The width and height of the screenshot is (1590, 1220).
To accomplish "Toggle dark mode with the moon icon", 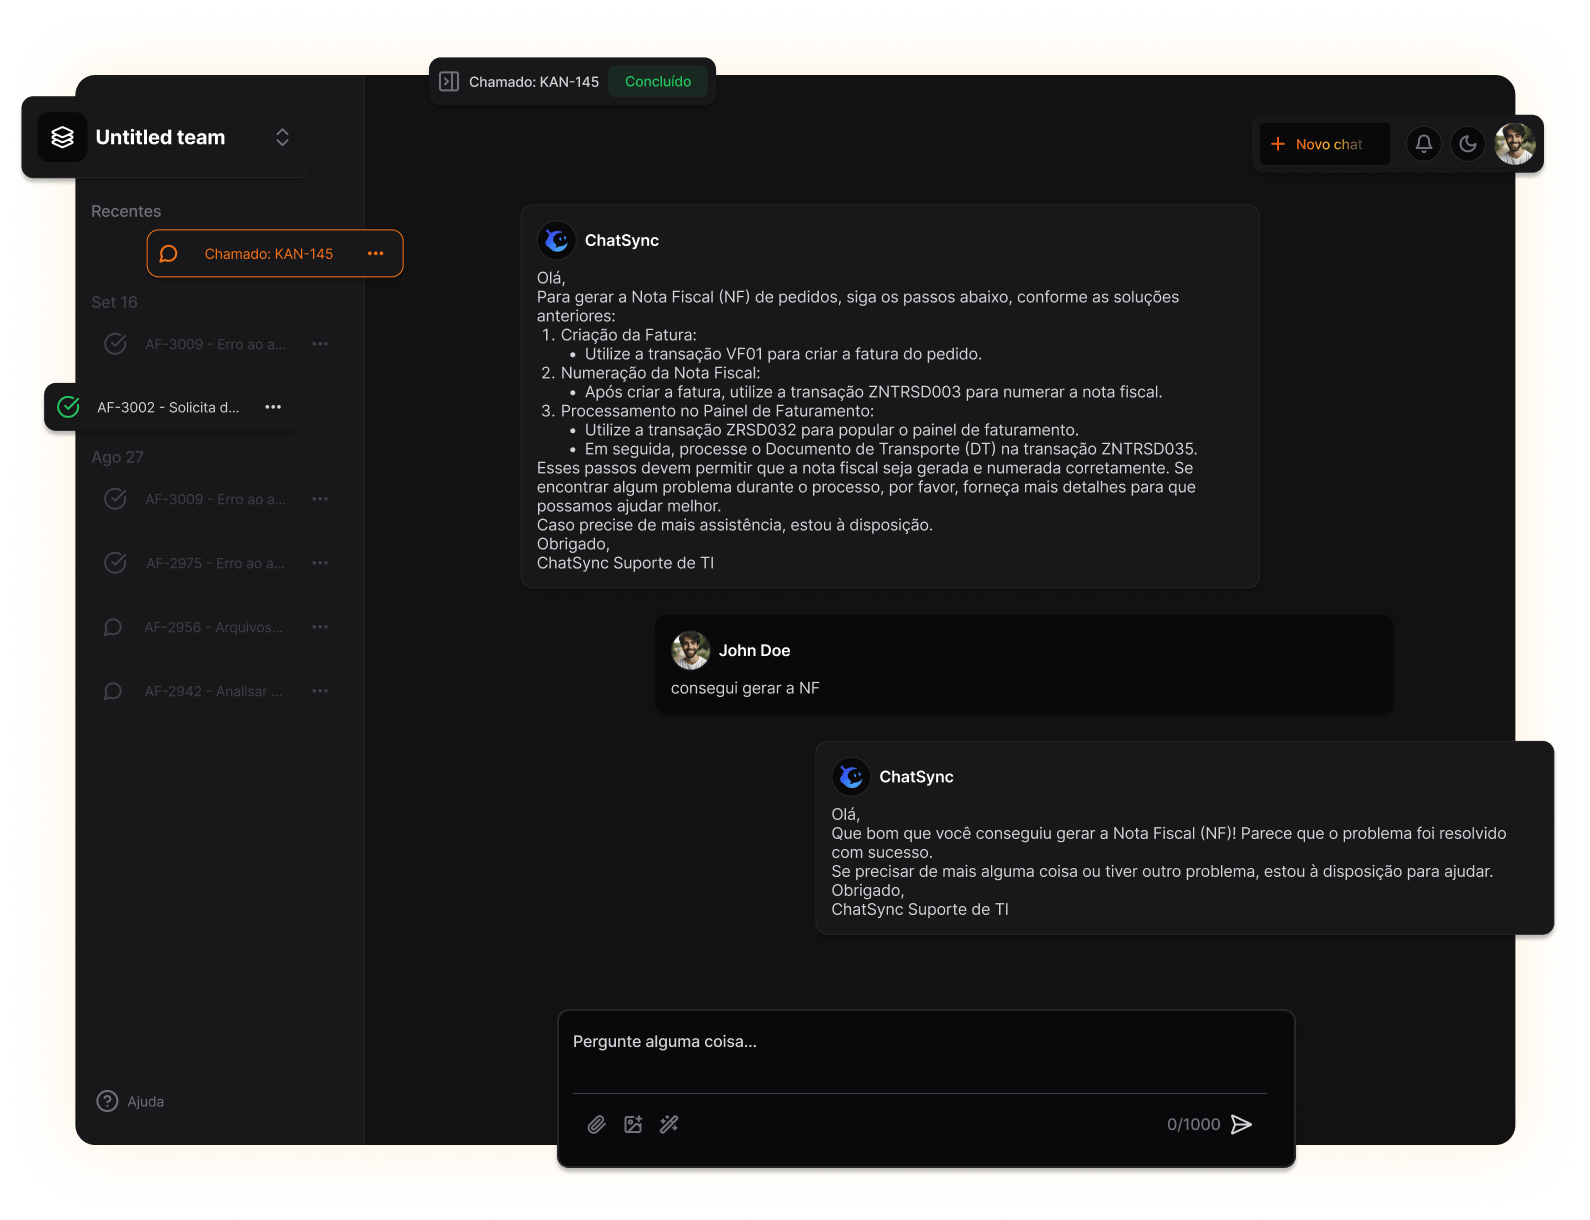I will click(x=1468, y=144).
